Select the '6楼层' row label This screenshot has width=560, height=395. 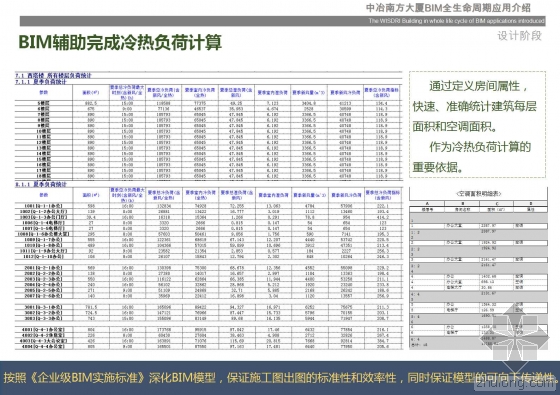[x=44, y=109]
